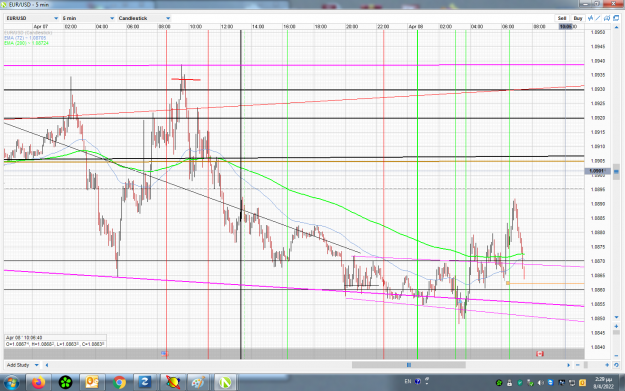Screen dimensions: 625x391
Task: Click the vertical scroll down arrow
Action: 616,317
